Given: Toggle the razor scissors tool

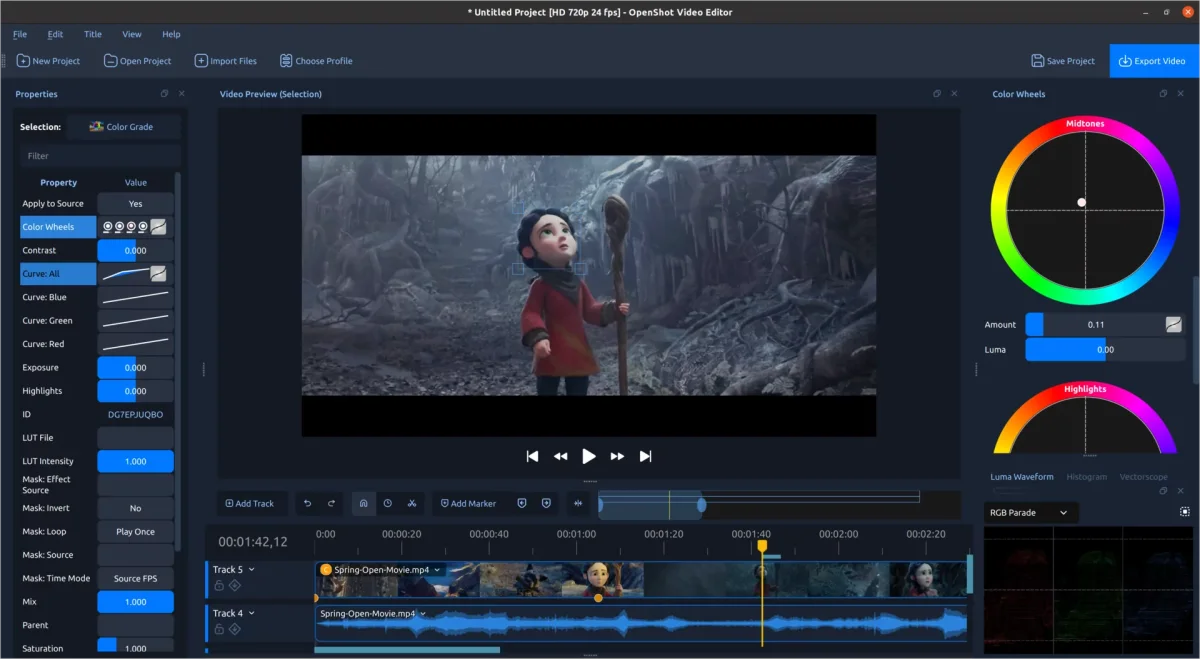Looking at the screenshot, I should [411, 503].
